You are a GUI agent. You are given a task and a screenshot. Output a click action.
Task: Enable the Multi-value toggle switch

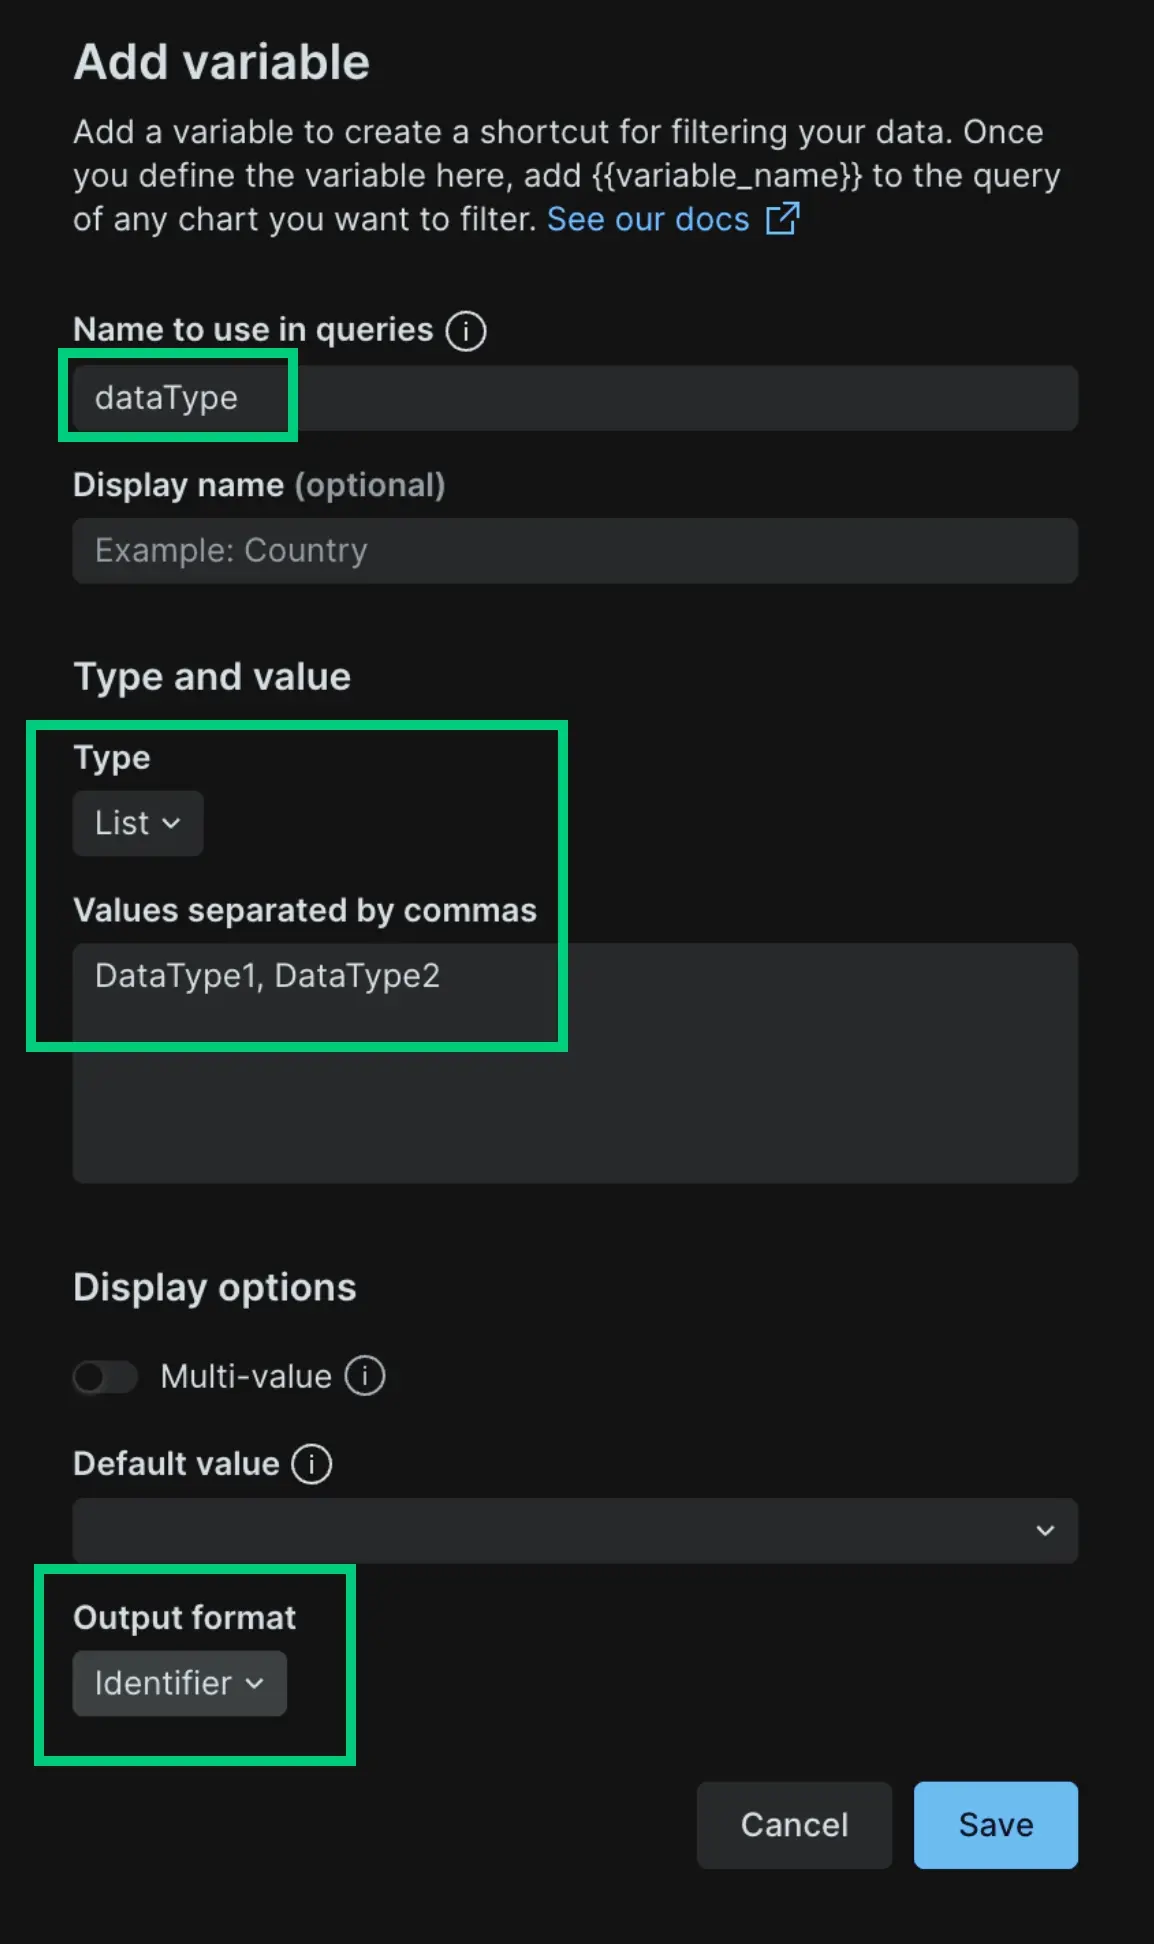pyautogui.click(x=106, y=1377)
